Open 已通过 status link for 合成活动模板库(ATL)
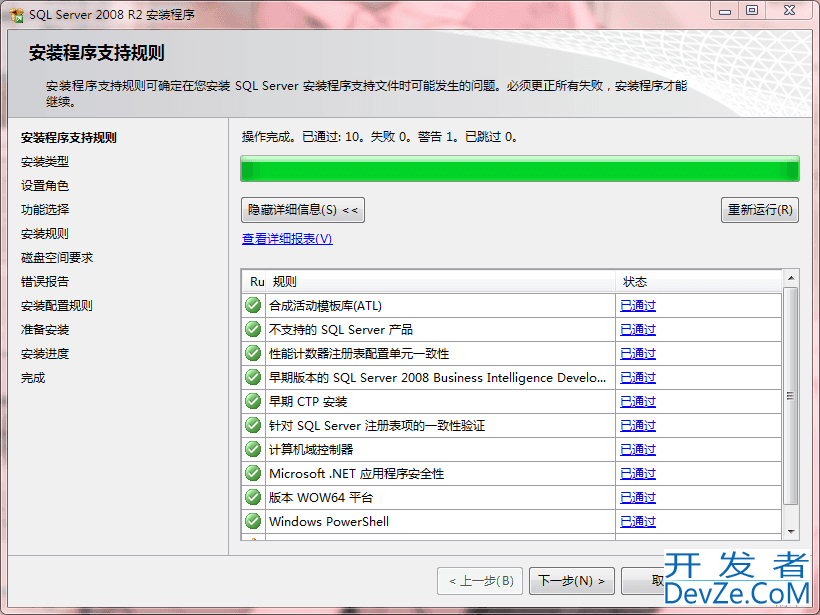The width and height of the screenshot is (820, 615). tap(637, 305)
